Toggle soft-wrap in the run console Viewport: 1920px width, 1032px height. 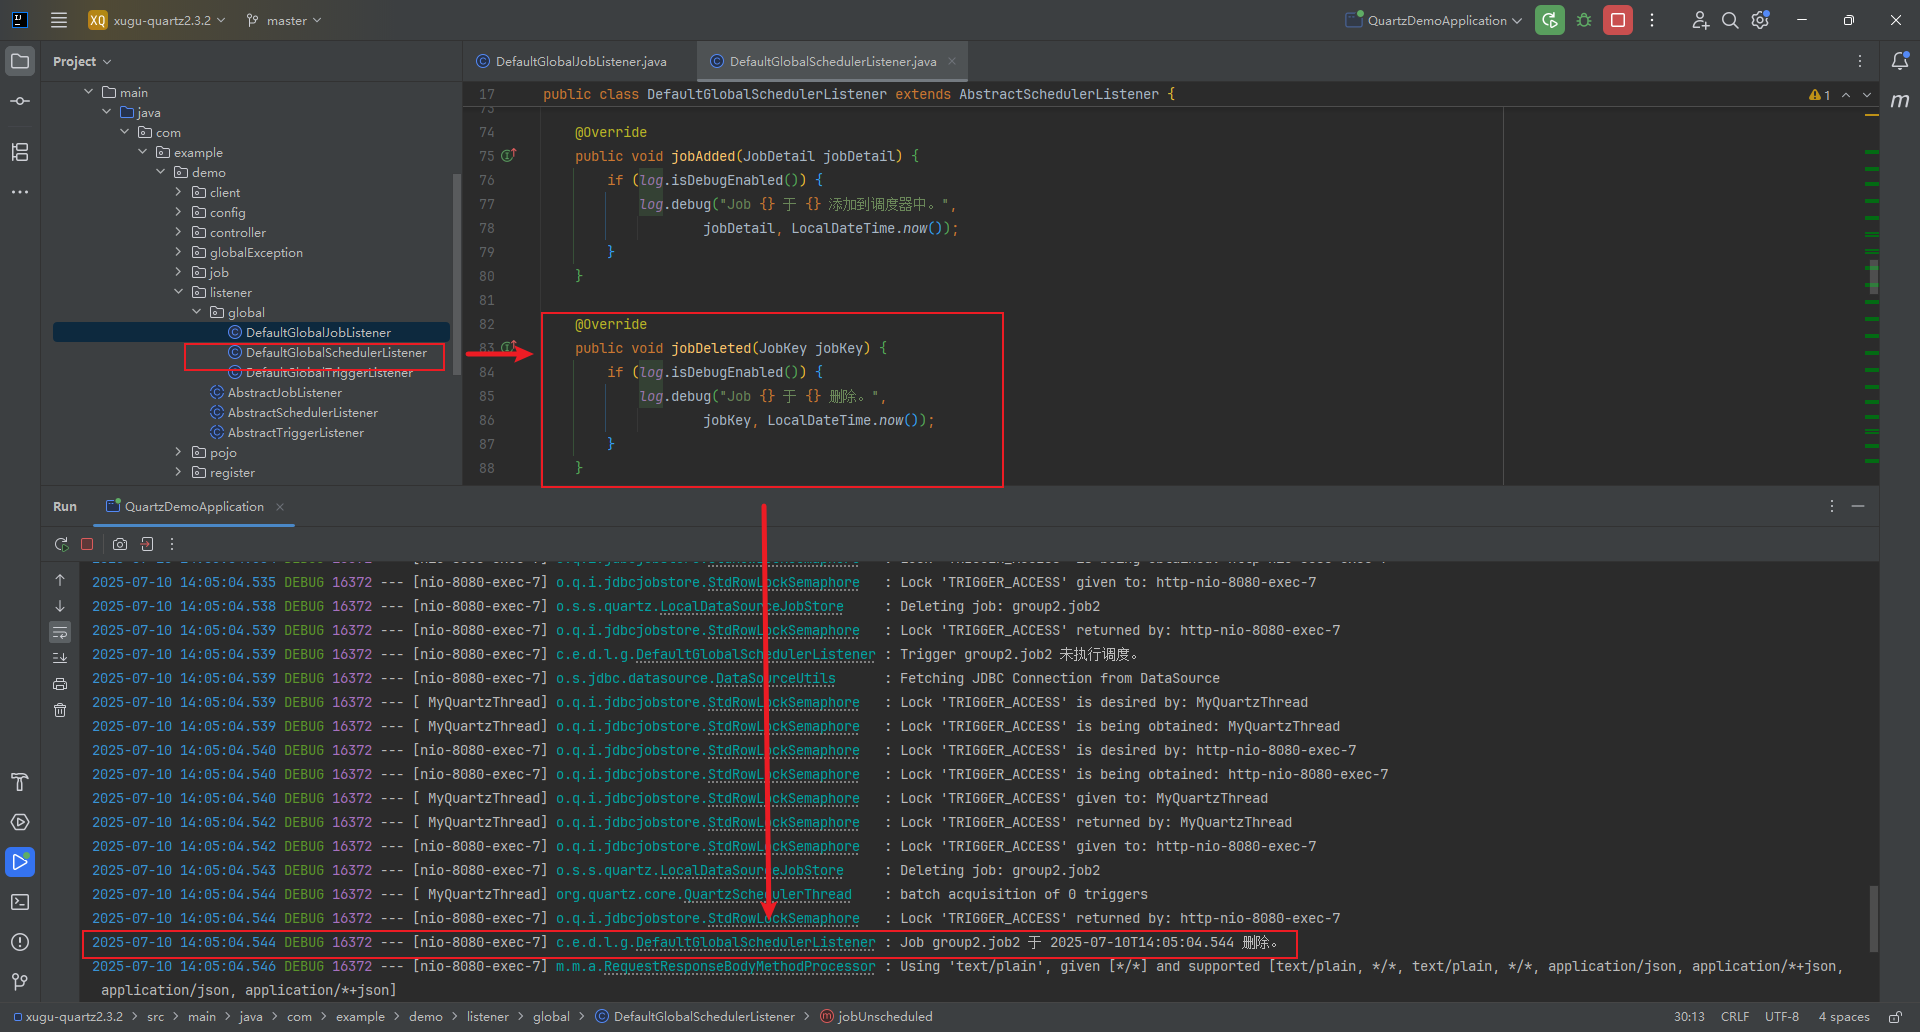[60, 632]
